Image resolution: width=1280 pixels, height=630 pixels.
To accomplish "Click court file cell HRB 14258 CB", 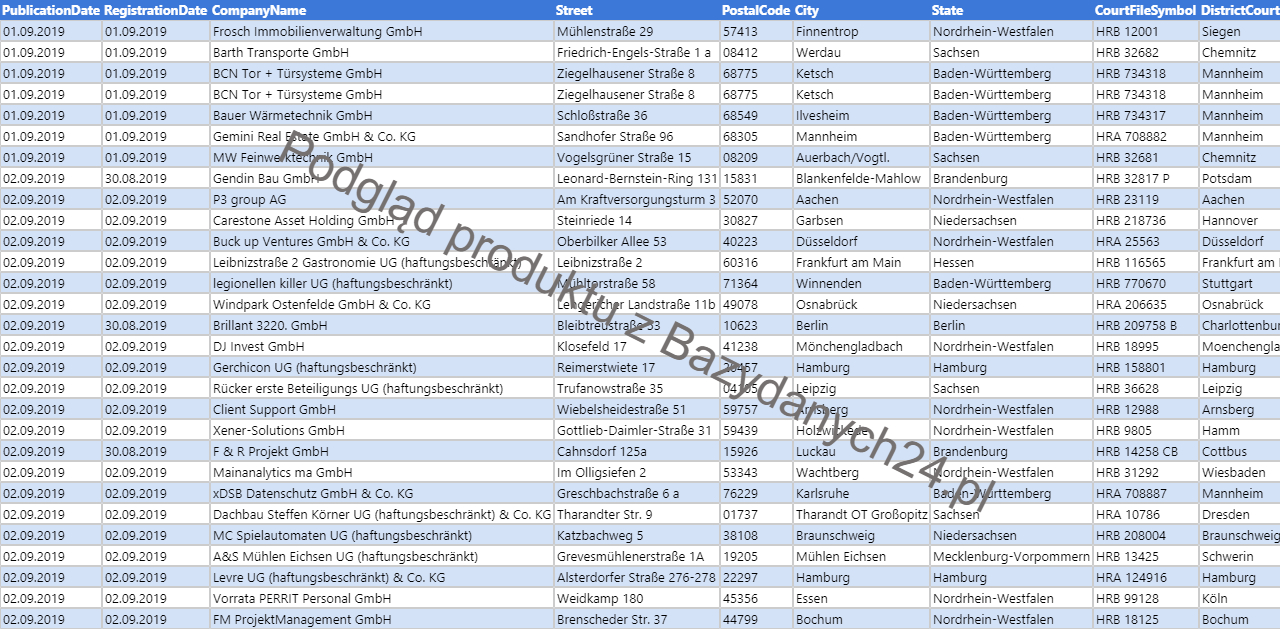I will [1145, 451].
